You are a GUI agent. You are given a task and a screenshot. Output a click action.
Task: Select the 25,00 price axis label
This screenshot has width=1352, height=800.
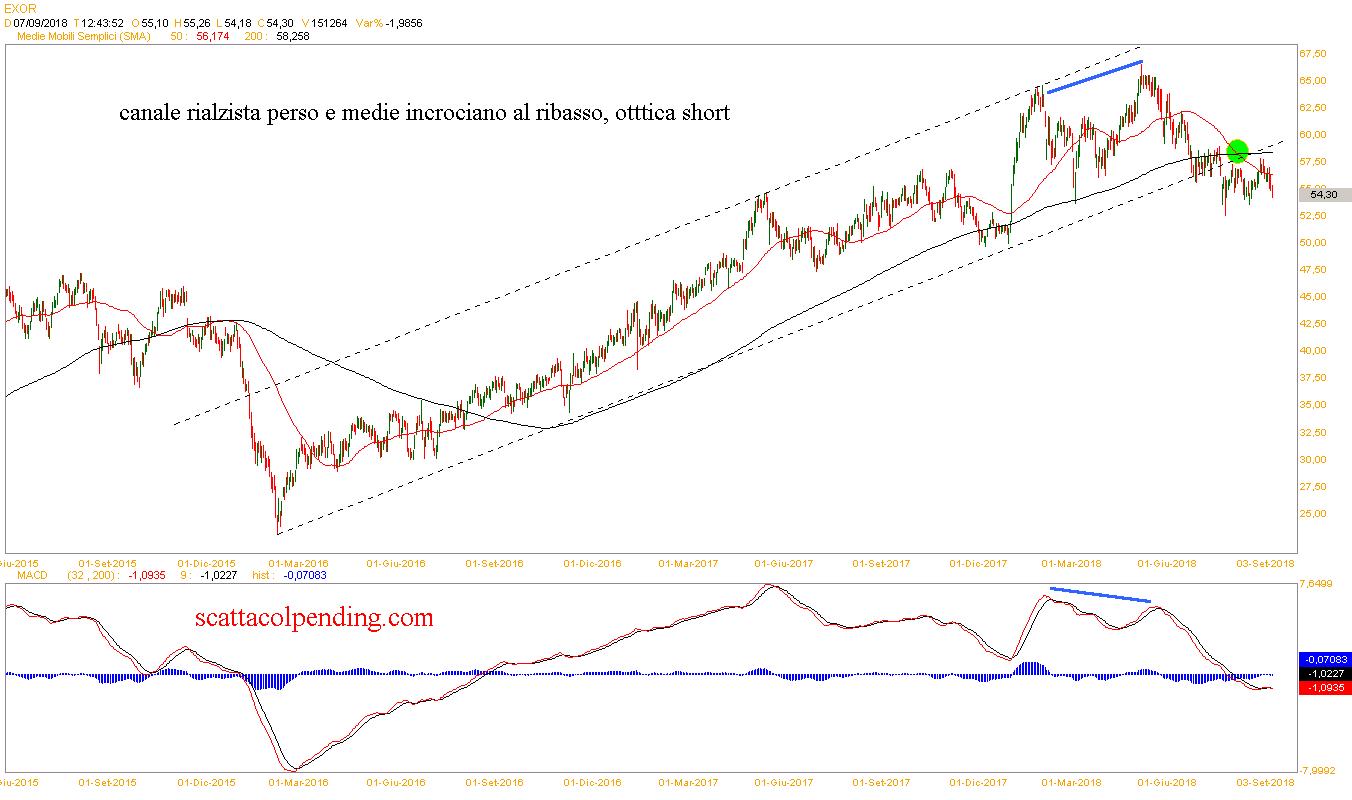click(x=1313, y=513)
